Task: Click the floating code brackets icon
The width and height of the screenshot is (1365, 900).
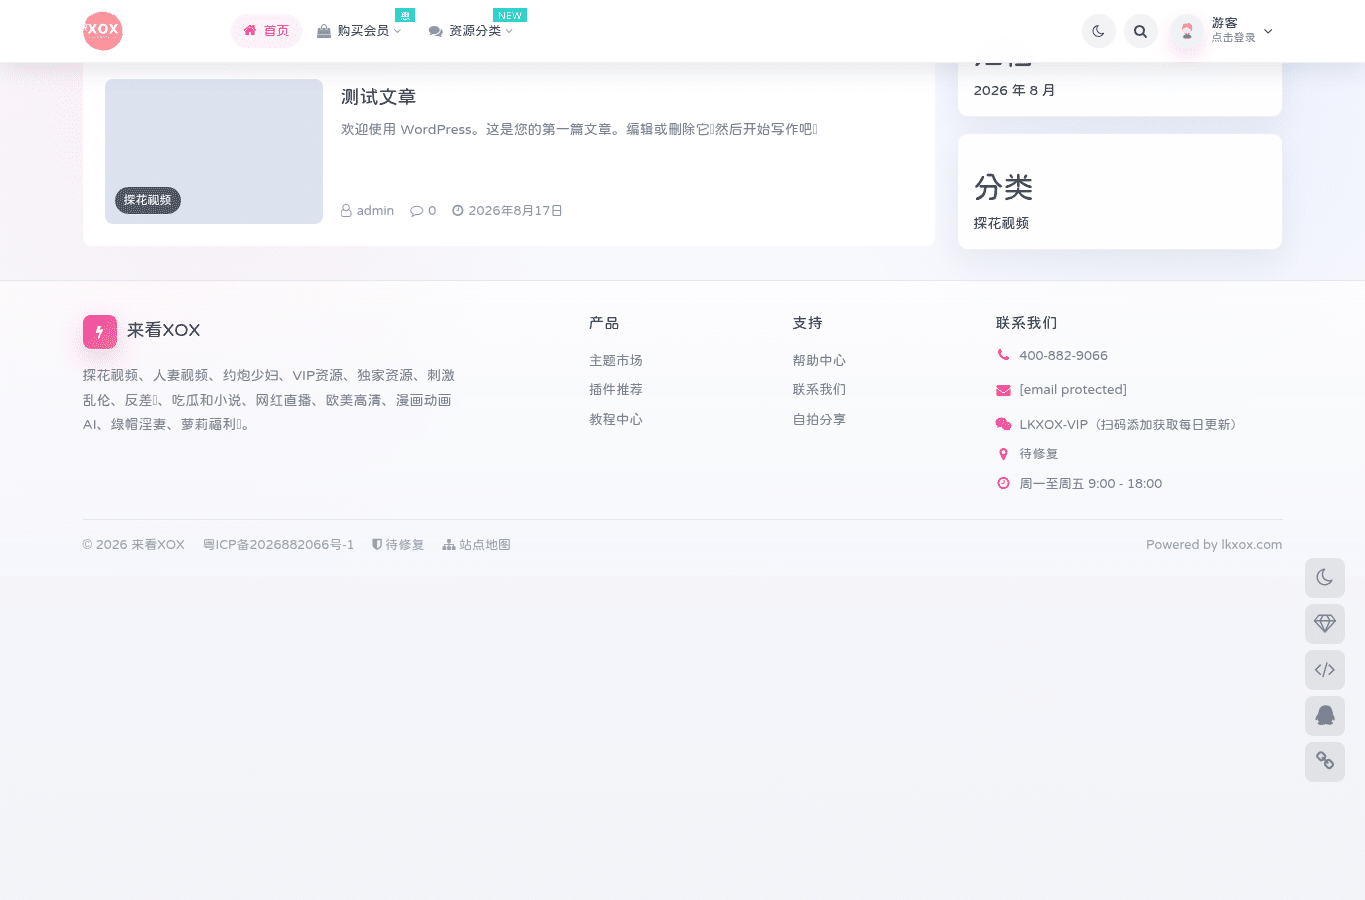Action: click(1325, 670)
